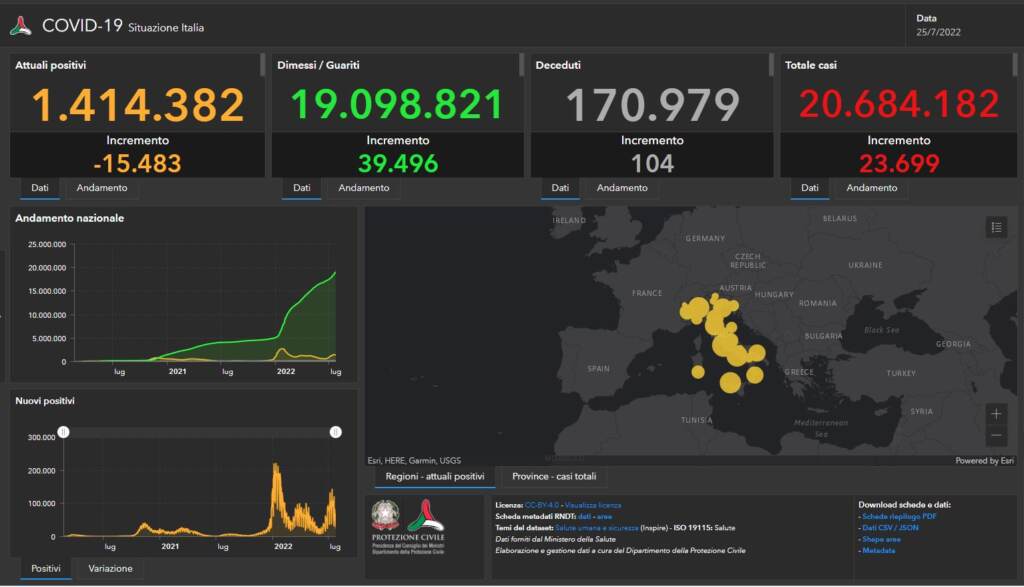Switch to Andamento tab under Dimessi / Guariti
The height and width of the screenshot is (587, 1024).
tap(364, 188)
